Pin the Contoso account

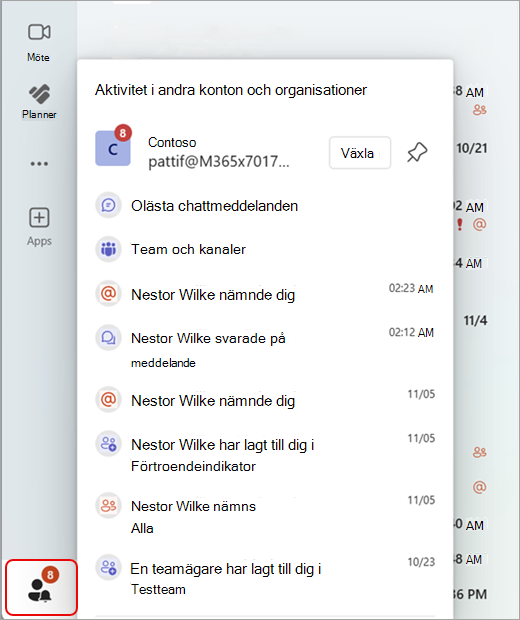(417, 153)
